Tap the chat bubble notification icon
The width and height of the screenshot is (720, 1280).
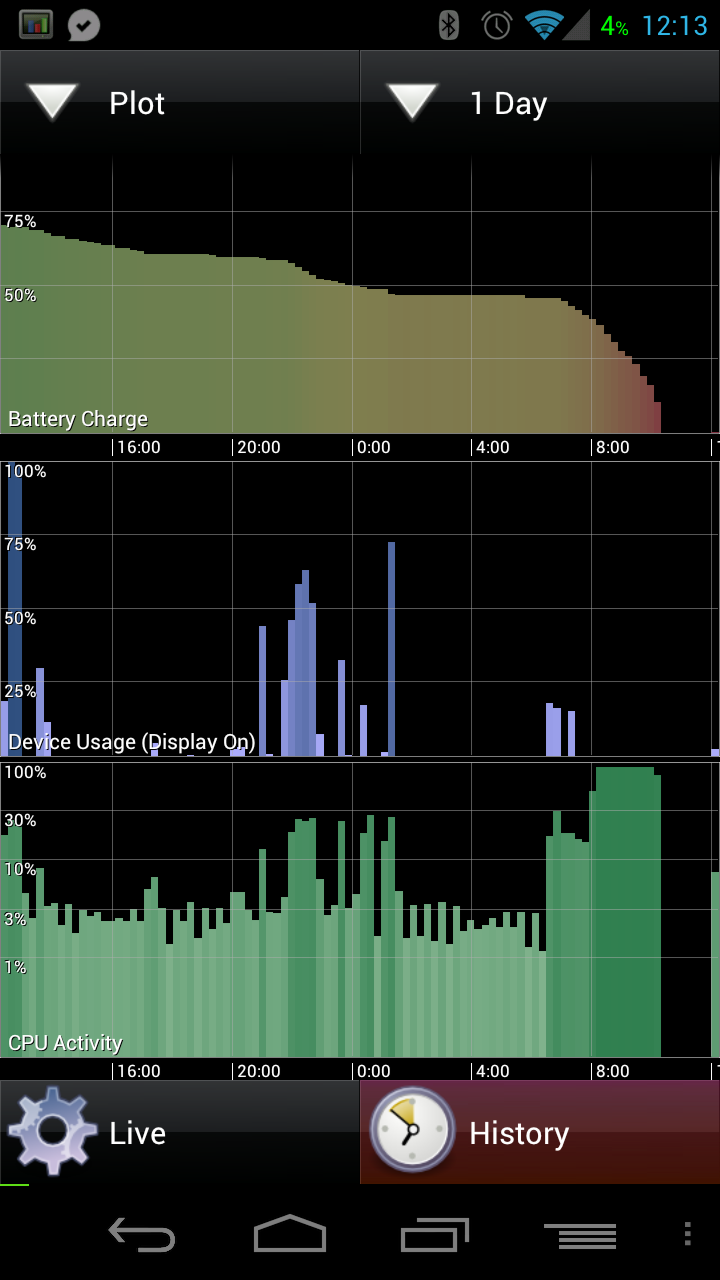pyautogui.click(x=84, y=25)
